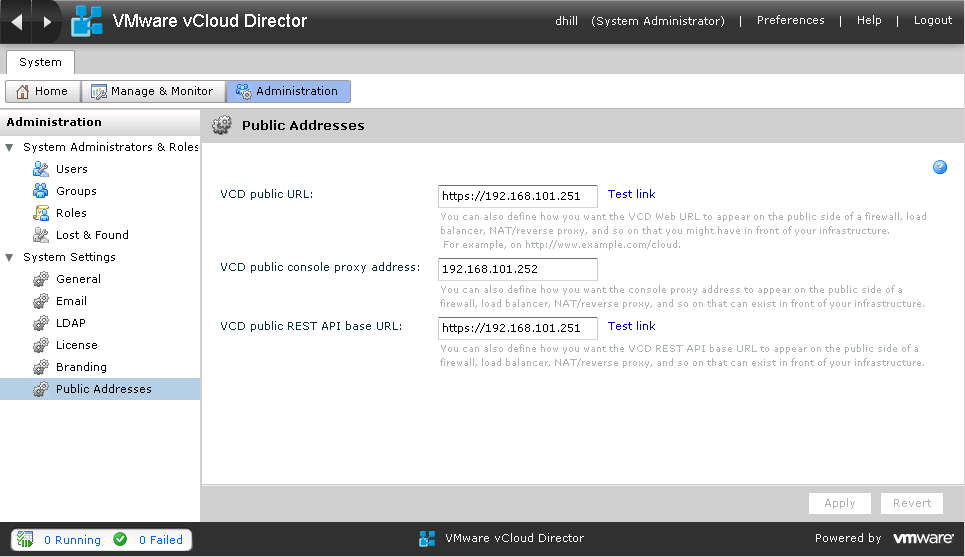965x557 pixels.
Task: Click the Users icon in sidebar
Action: click(41, 169)
